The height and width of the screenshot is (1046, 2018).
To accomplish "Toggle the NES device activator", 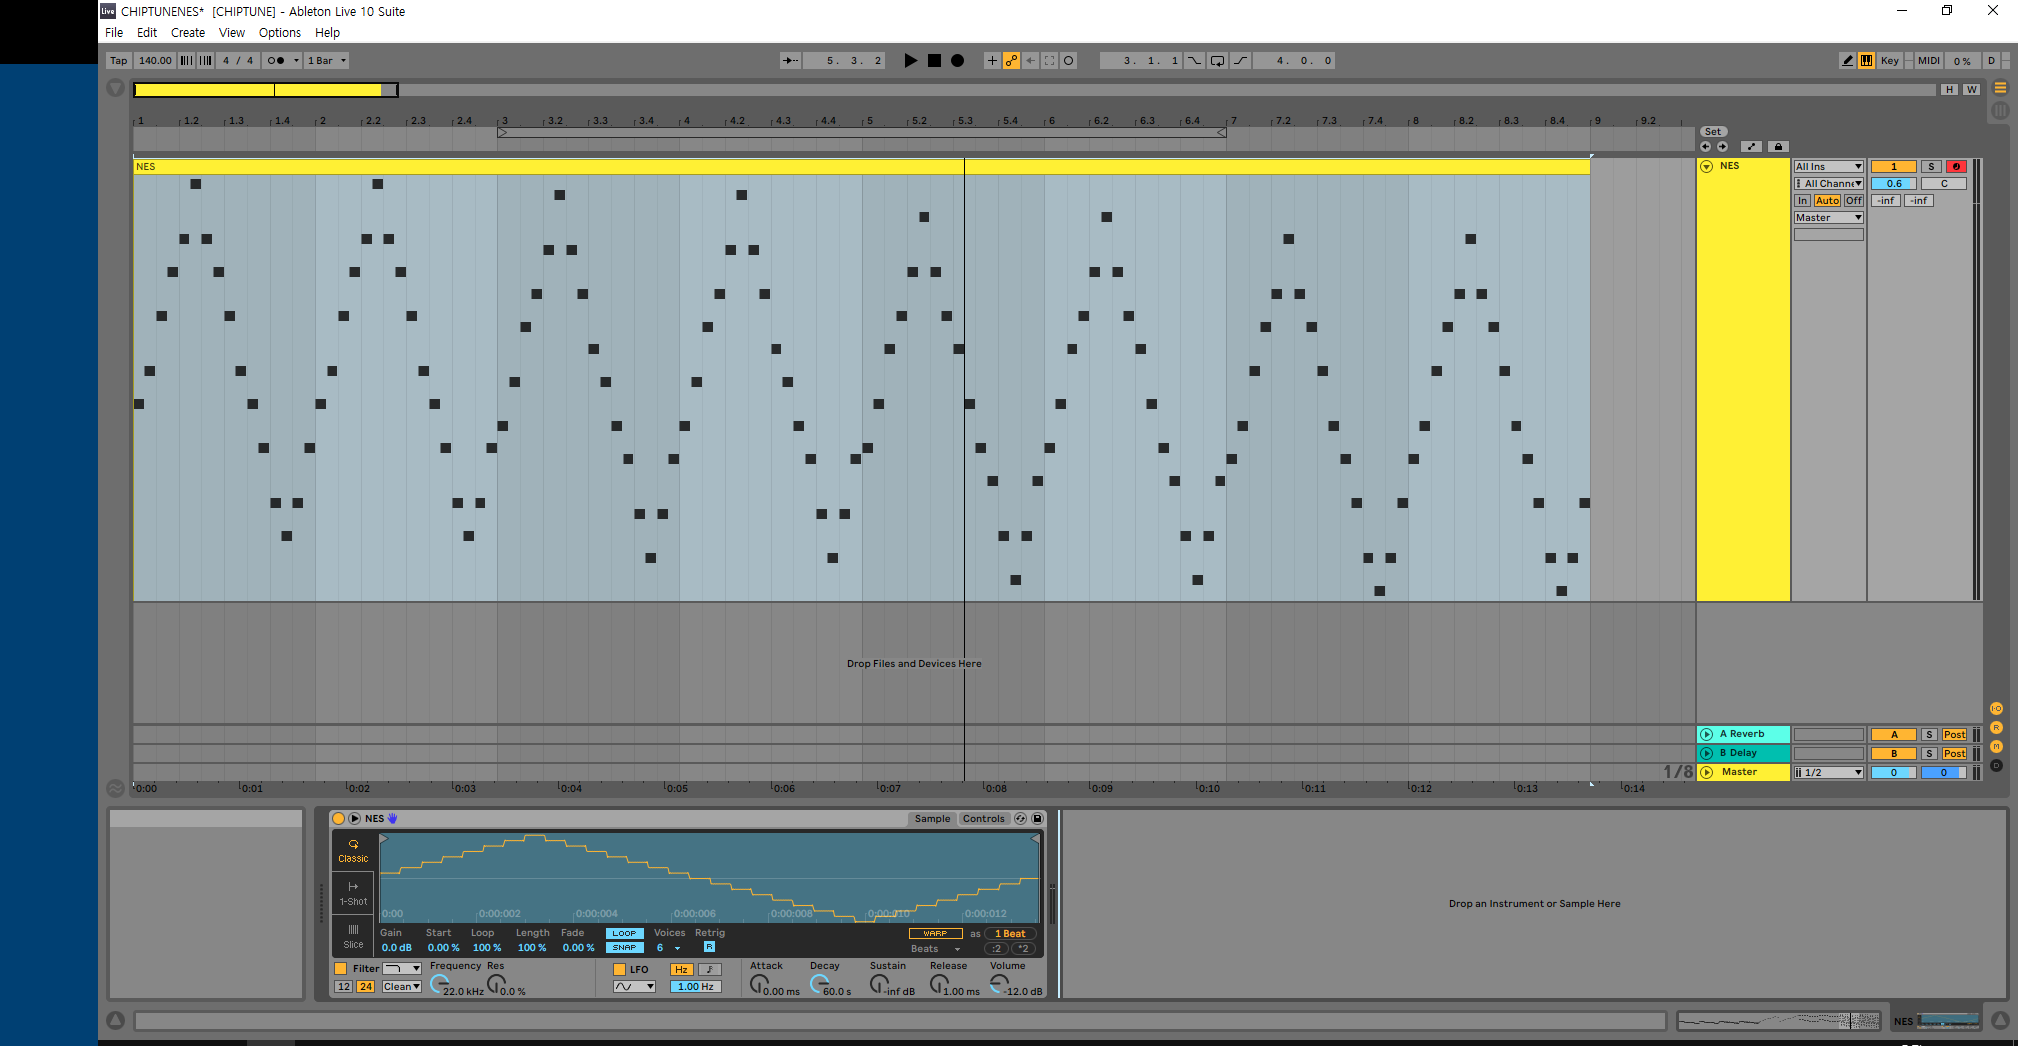I will (338, 819).
